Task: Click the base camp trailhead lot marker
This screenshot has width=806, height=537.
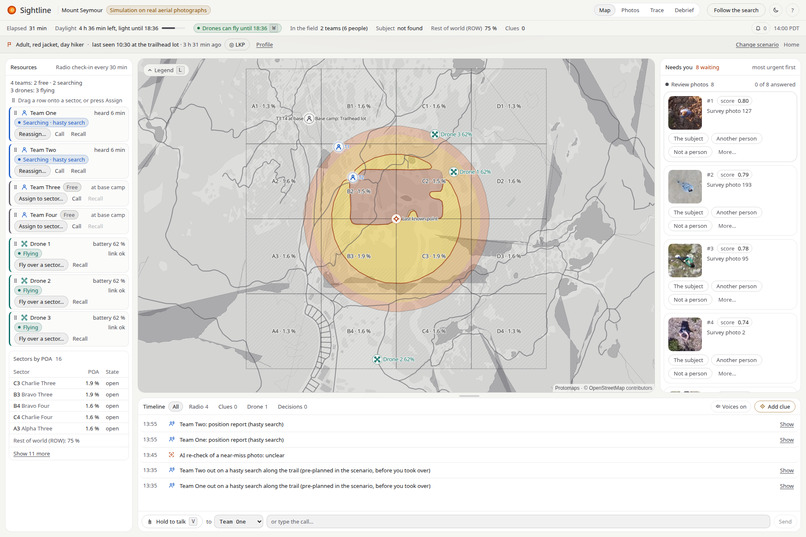Action: [309, 119]
